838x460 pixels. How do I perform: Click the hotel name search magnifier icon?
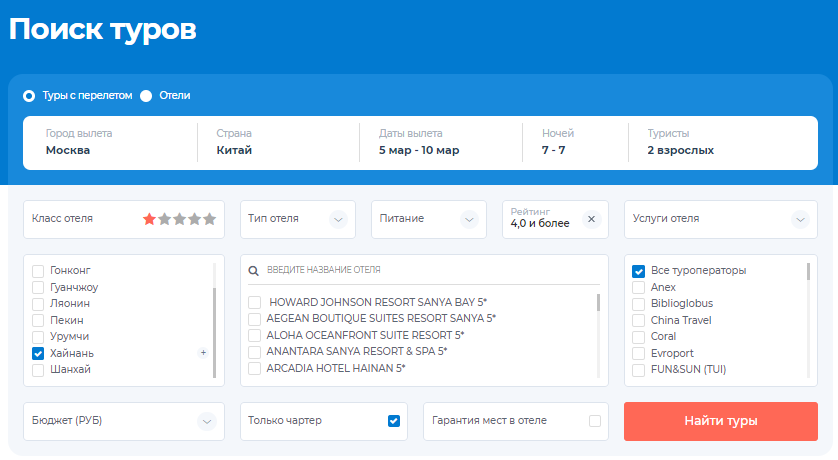click(253, 271)
